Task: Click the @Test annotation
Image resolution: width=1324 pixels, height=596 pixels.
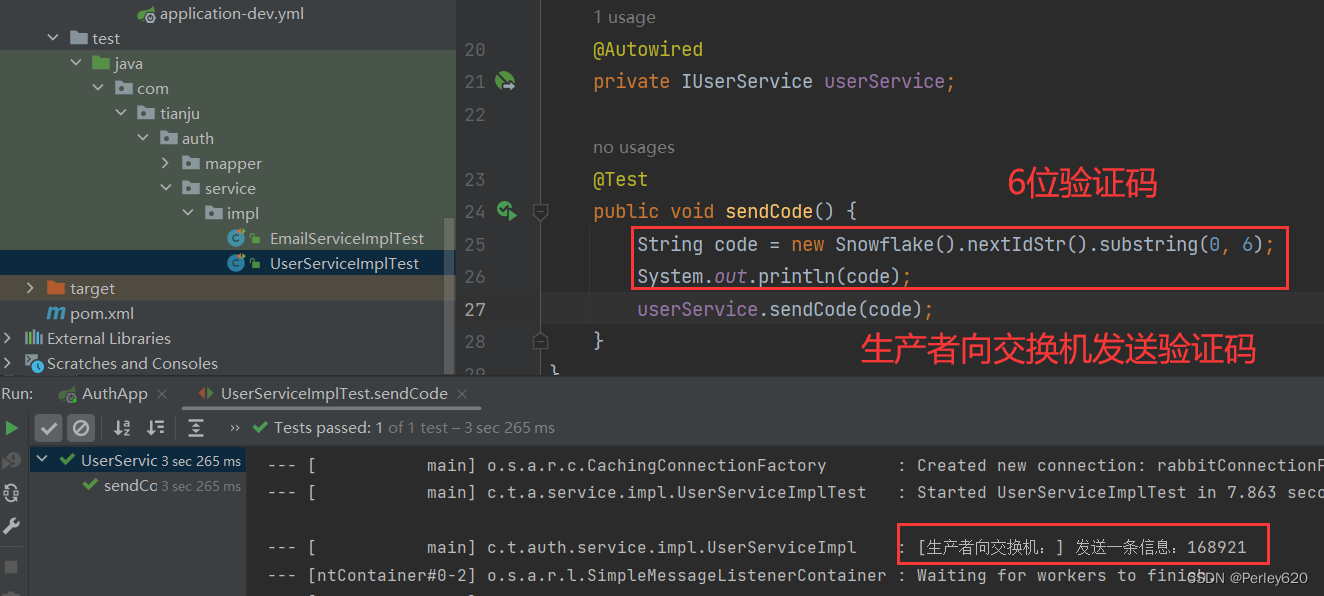Action: [x=620, y=179]
